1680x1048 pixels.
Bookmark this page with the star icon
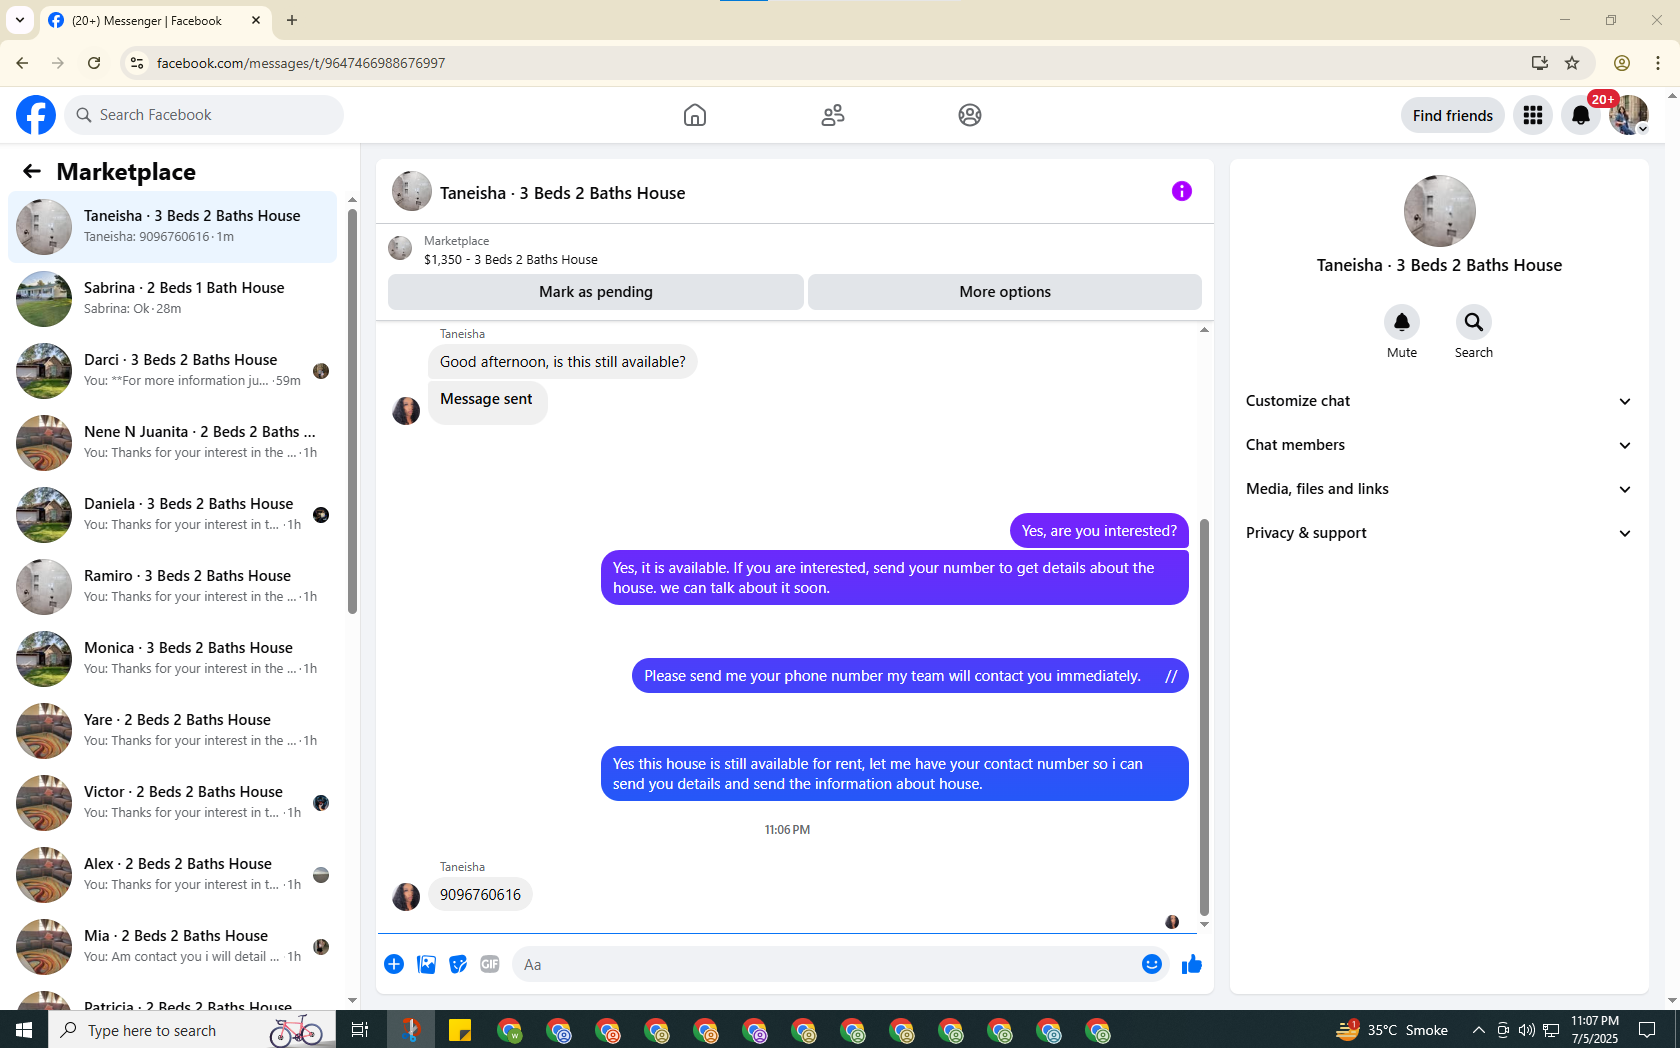(1572, 63)
